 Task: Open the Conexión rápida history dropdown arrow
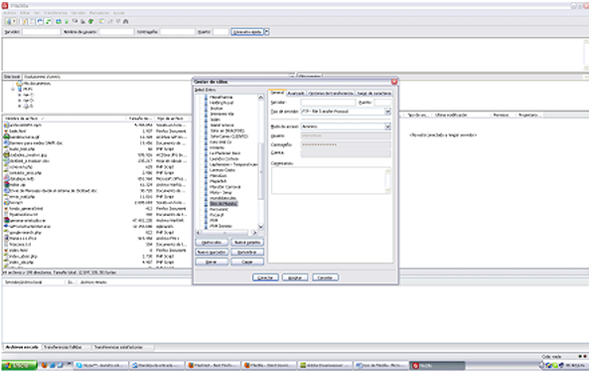pyautogui.click(x=267, y=32)
